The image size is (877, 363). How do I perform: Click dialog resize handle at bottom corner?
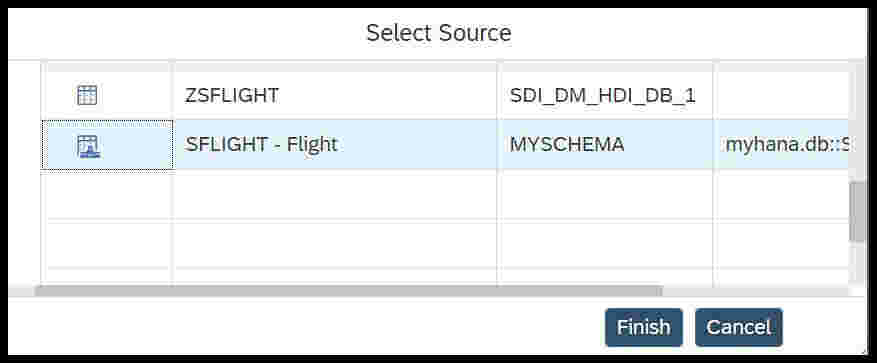[x=865, y=351]
